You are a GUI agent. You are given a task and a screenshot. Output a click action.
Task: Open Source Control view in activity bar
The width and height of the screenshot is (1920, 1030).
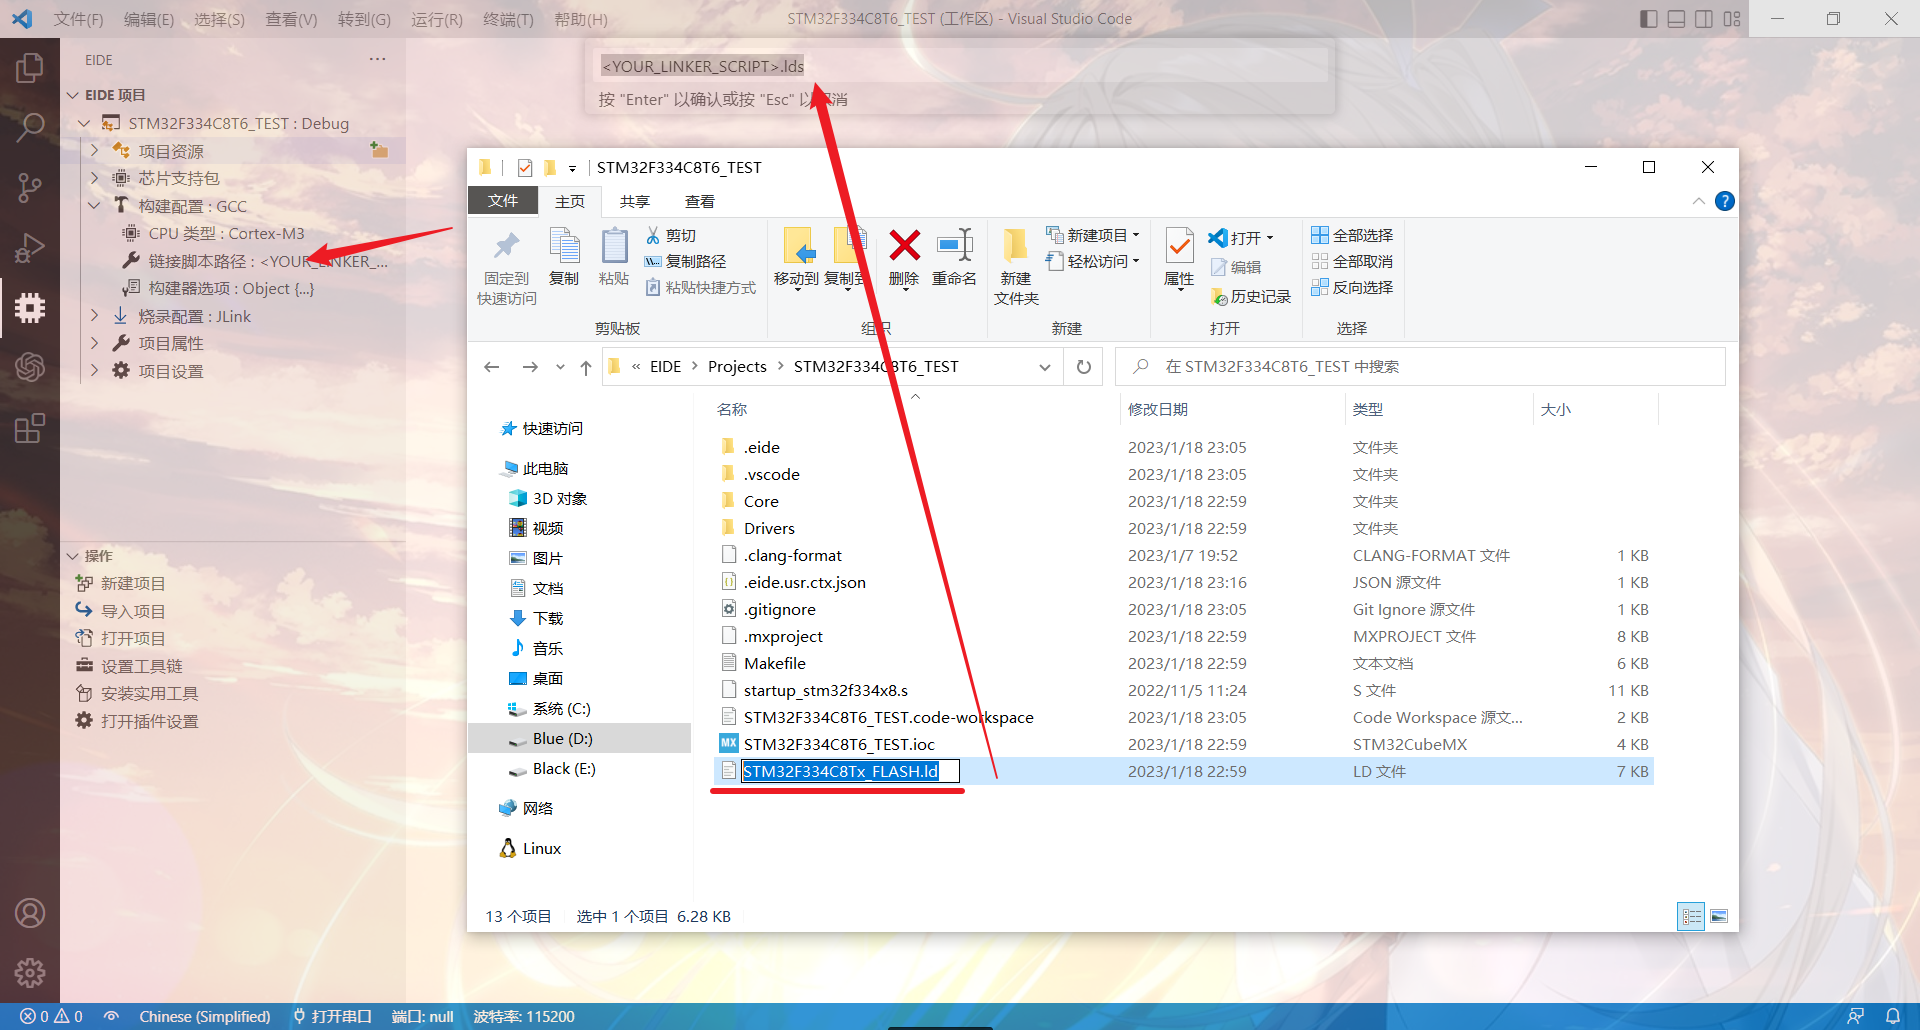click(x=30, y=187)
